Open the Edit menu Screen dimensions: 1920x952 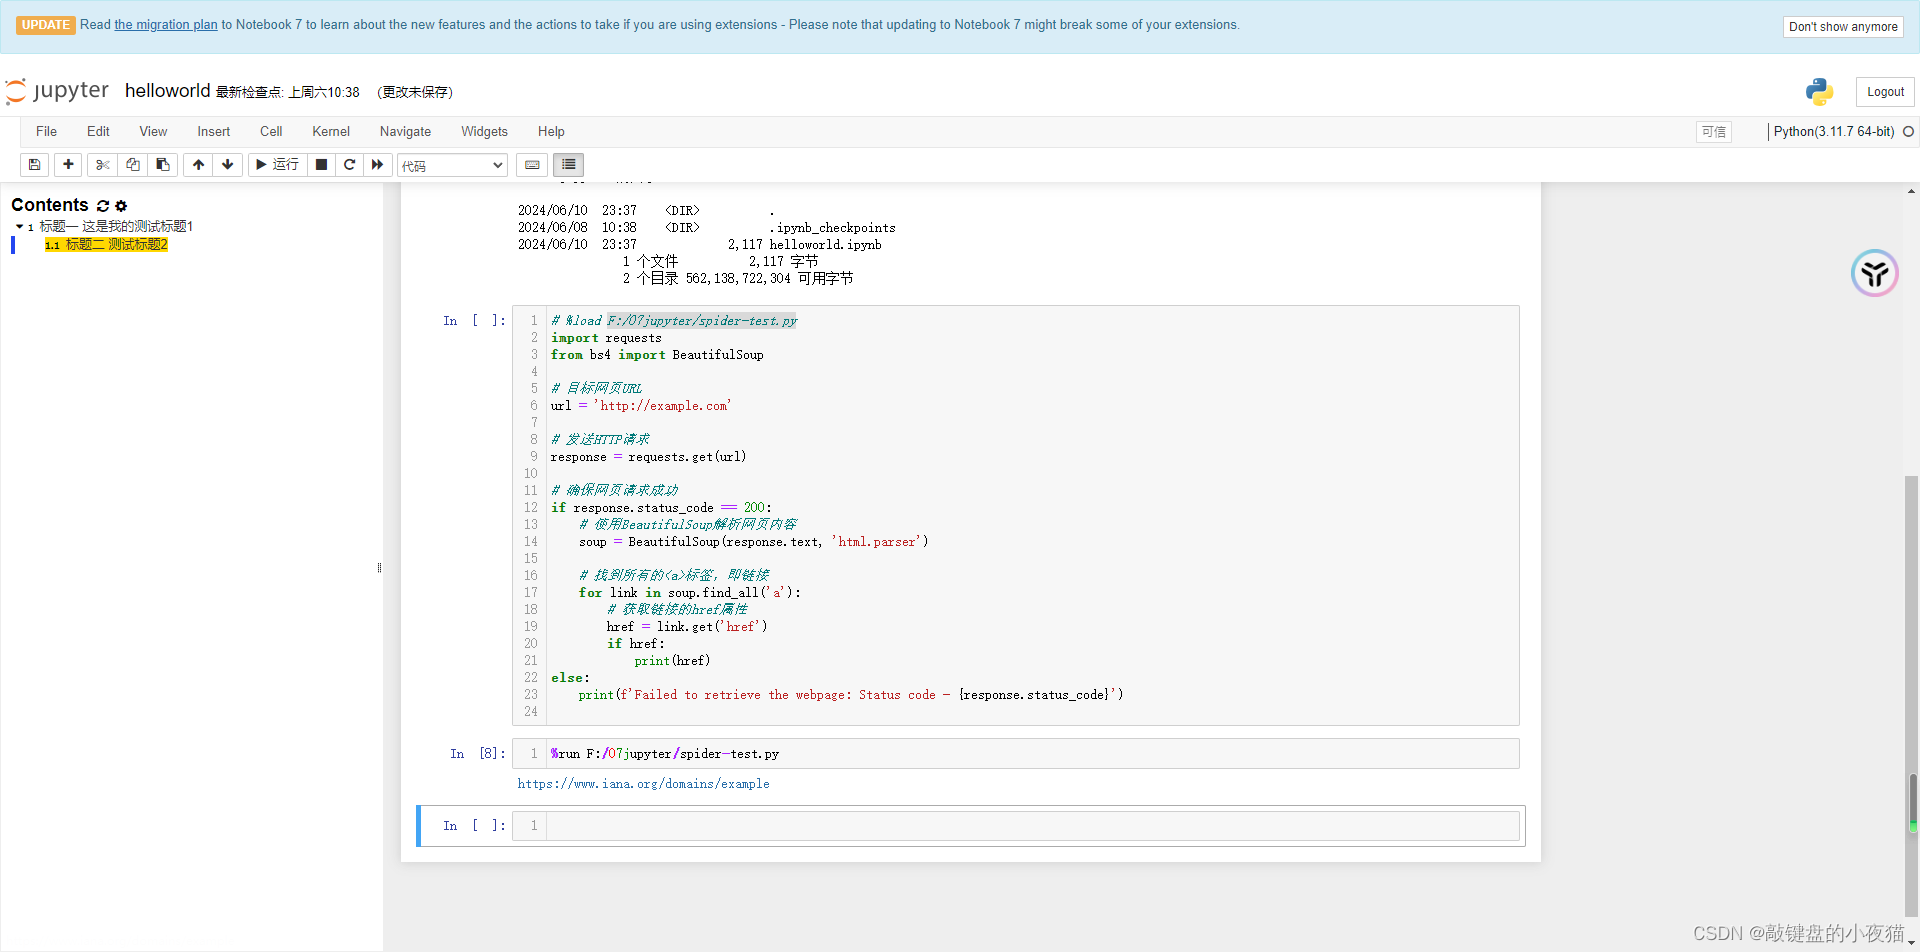98,132
